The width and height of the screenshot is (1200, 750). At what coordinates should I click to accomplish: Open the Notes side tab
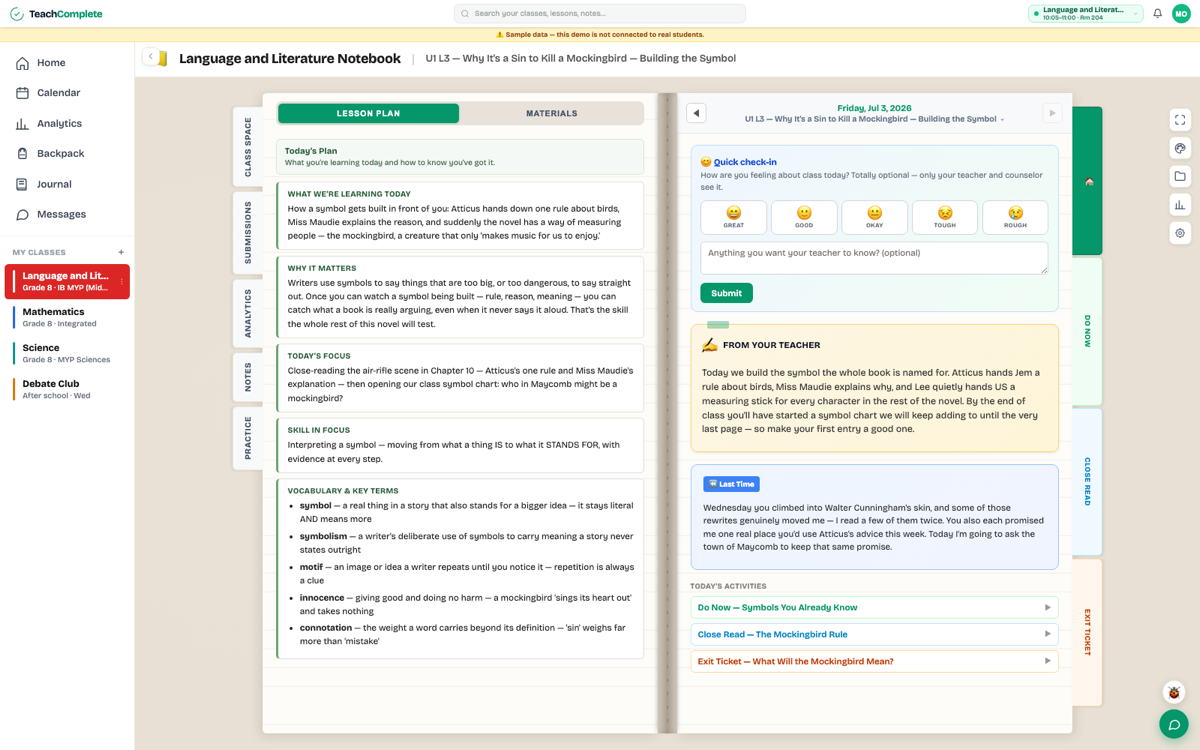coord(248,377)
